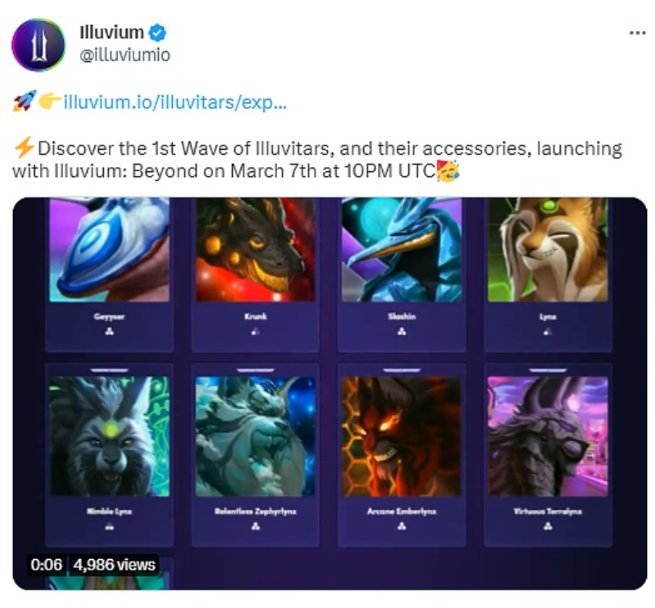The width and height of the screenshot is (655, 608).
Task: Click the tier icon under Geyyser
Action: coord(109,332)
